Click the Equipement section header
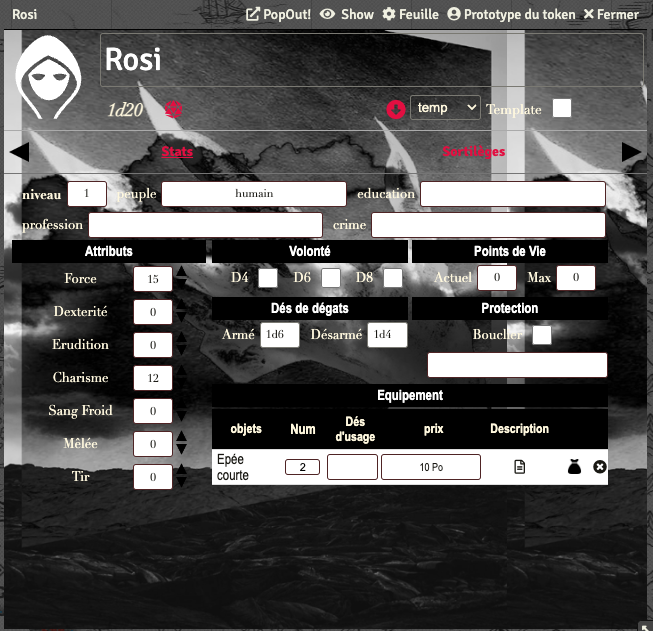 [410, 395]
